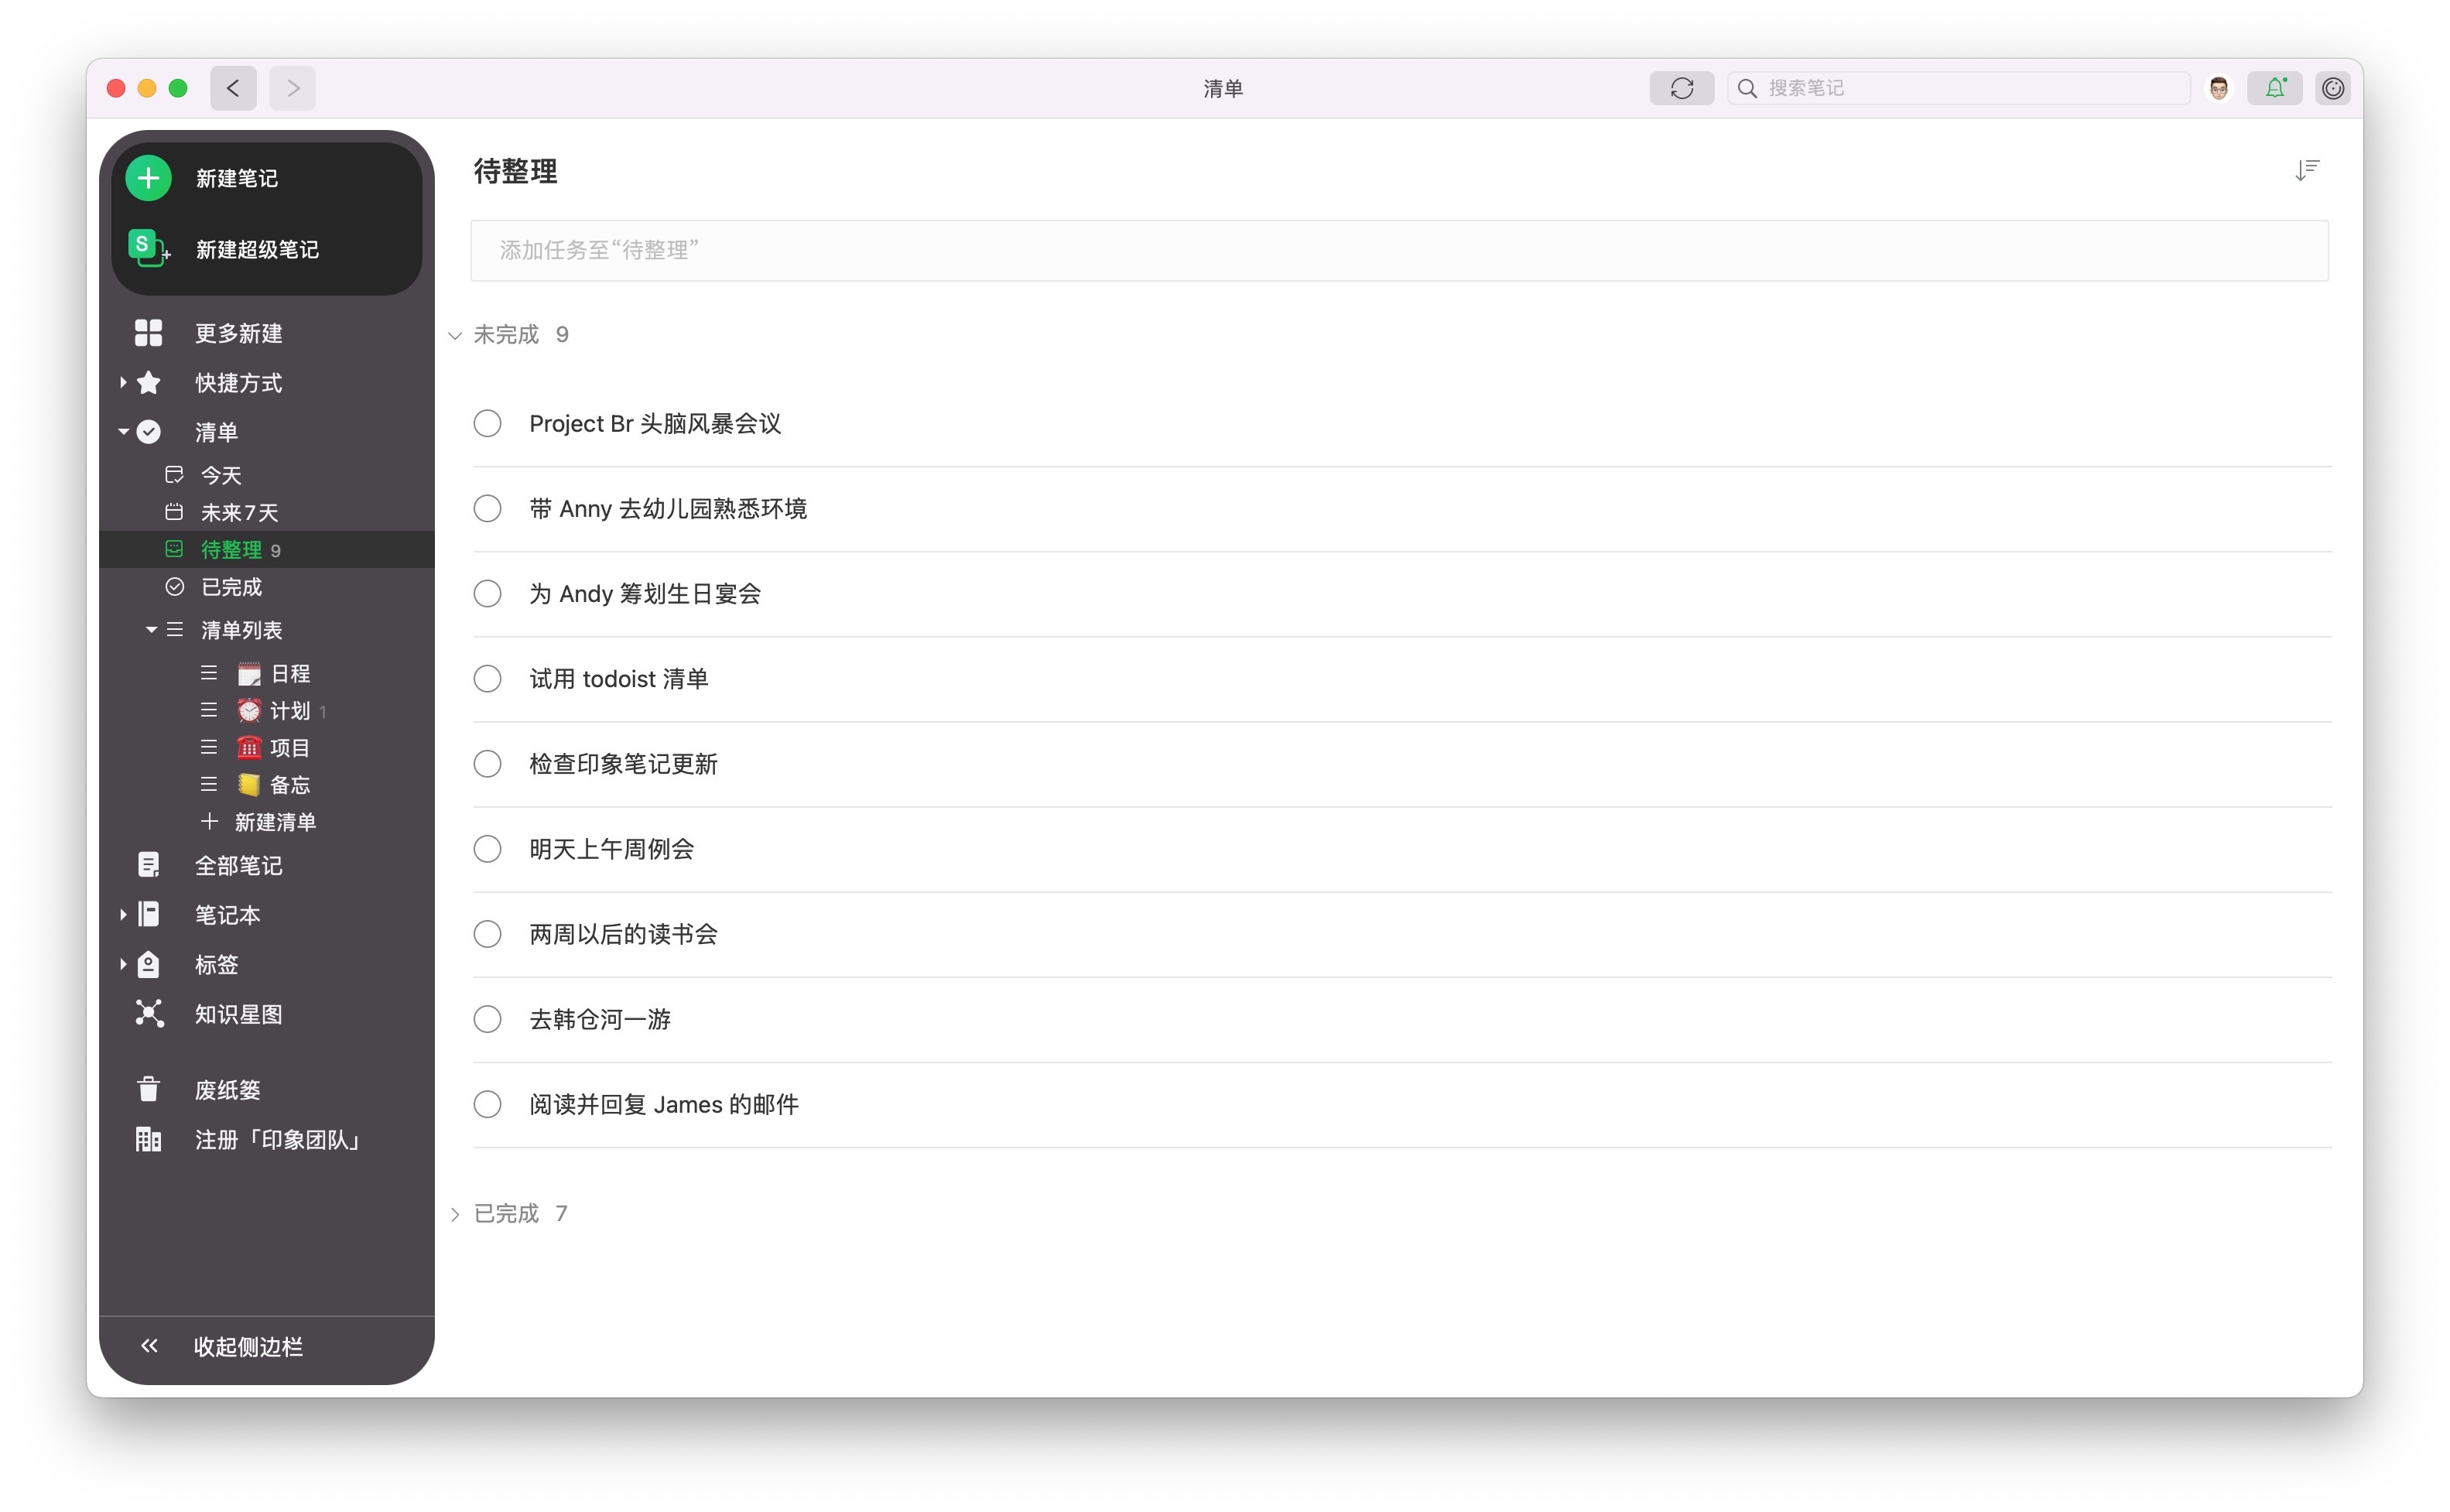The width and height of the screenshot is (2450, 1512).
Task: Expand the 笔记本 disclosure triangle
Action: [123, 914]
